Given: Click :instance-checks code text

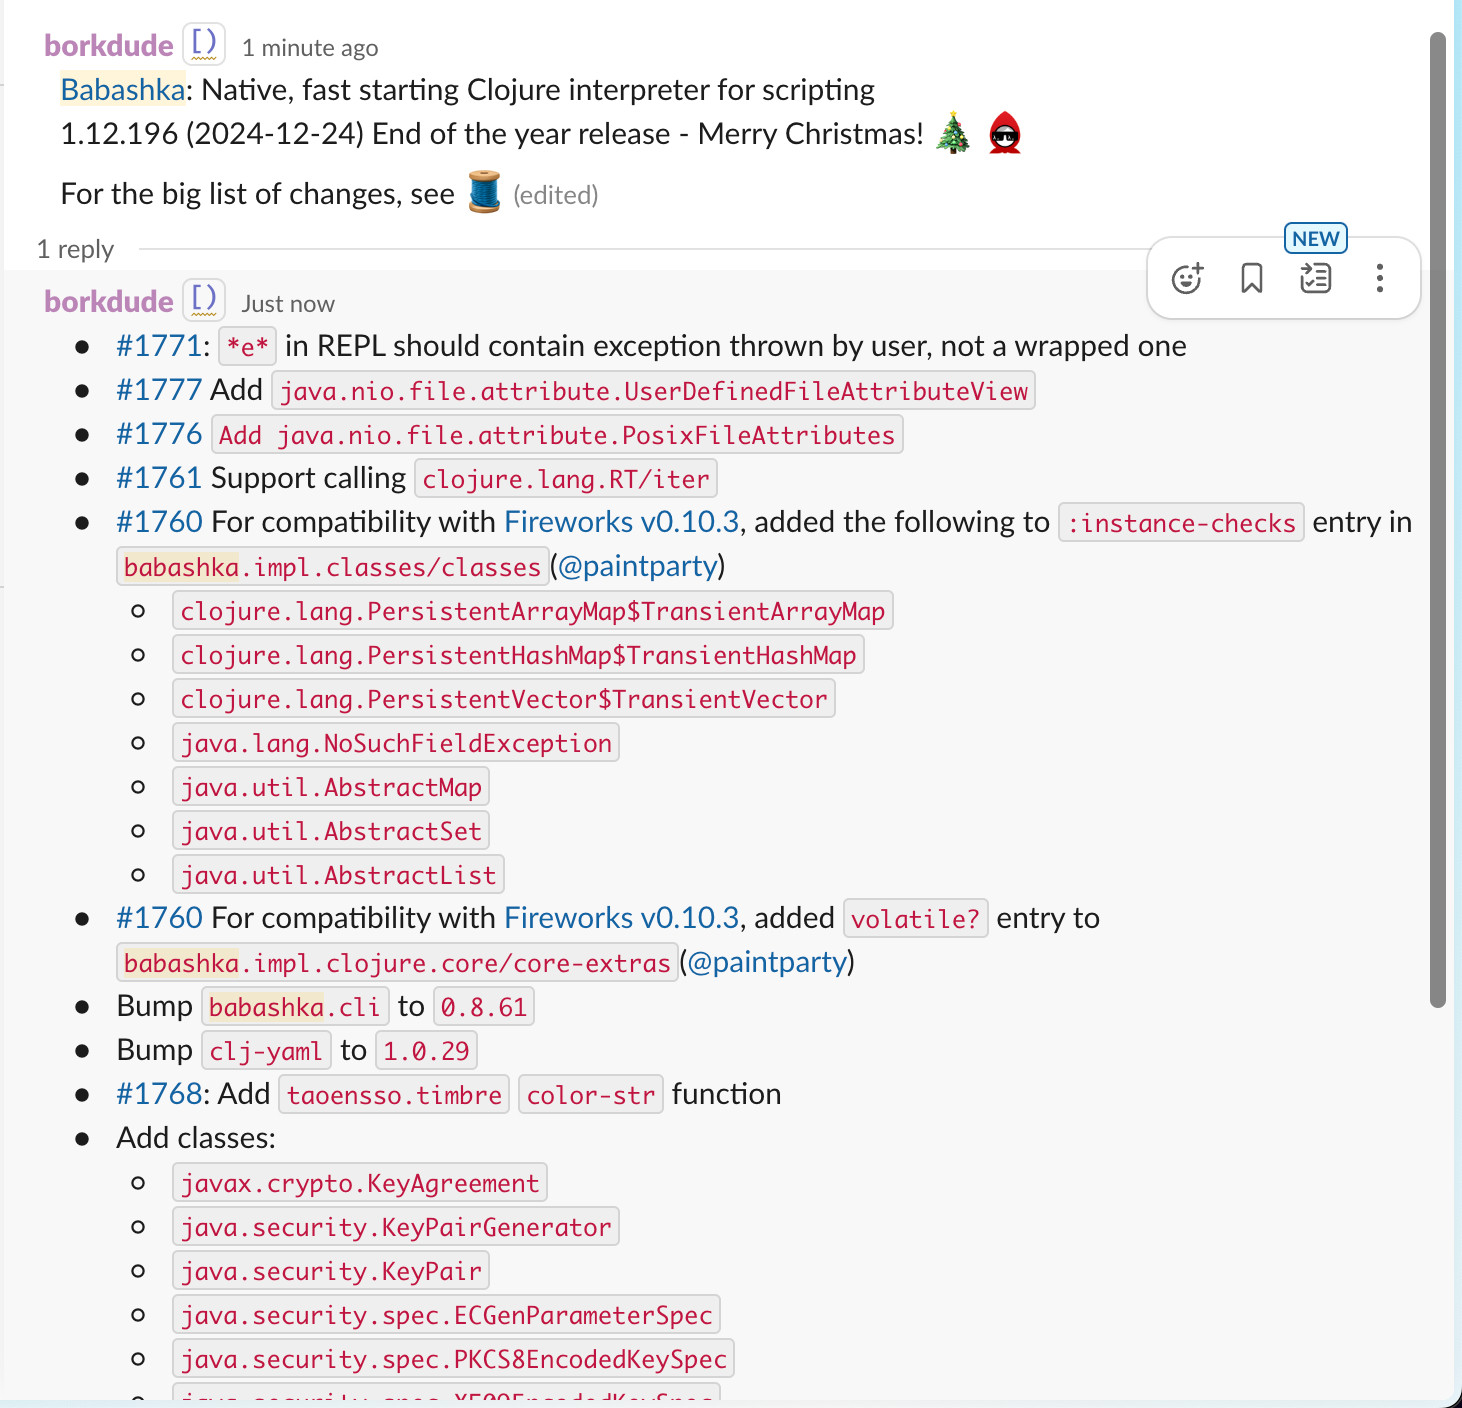Looking at the screenshot, I should [x=1181, y=523].
